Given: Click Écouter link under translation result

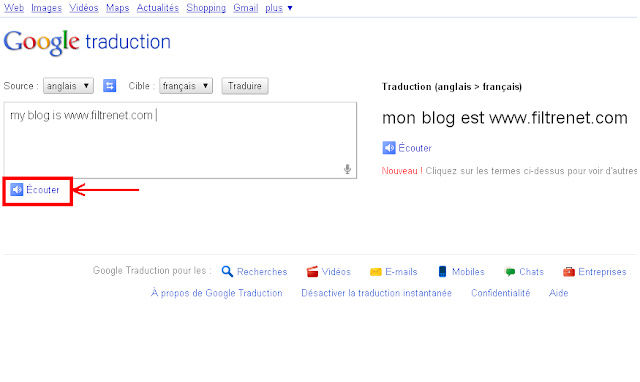Looking at the screenshot, I should pyautogui.click(x=415, y=148).
